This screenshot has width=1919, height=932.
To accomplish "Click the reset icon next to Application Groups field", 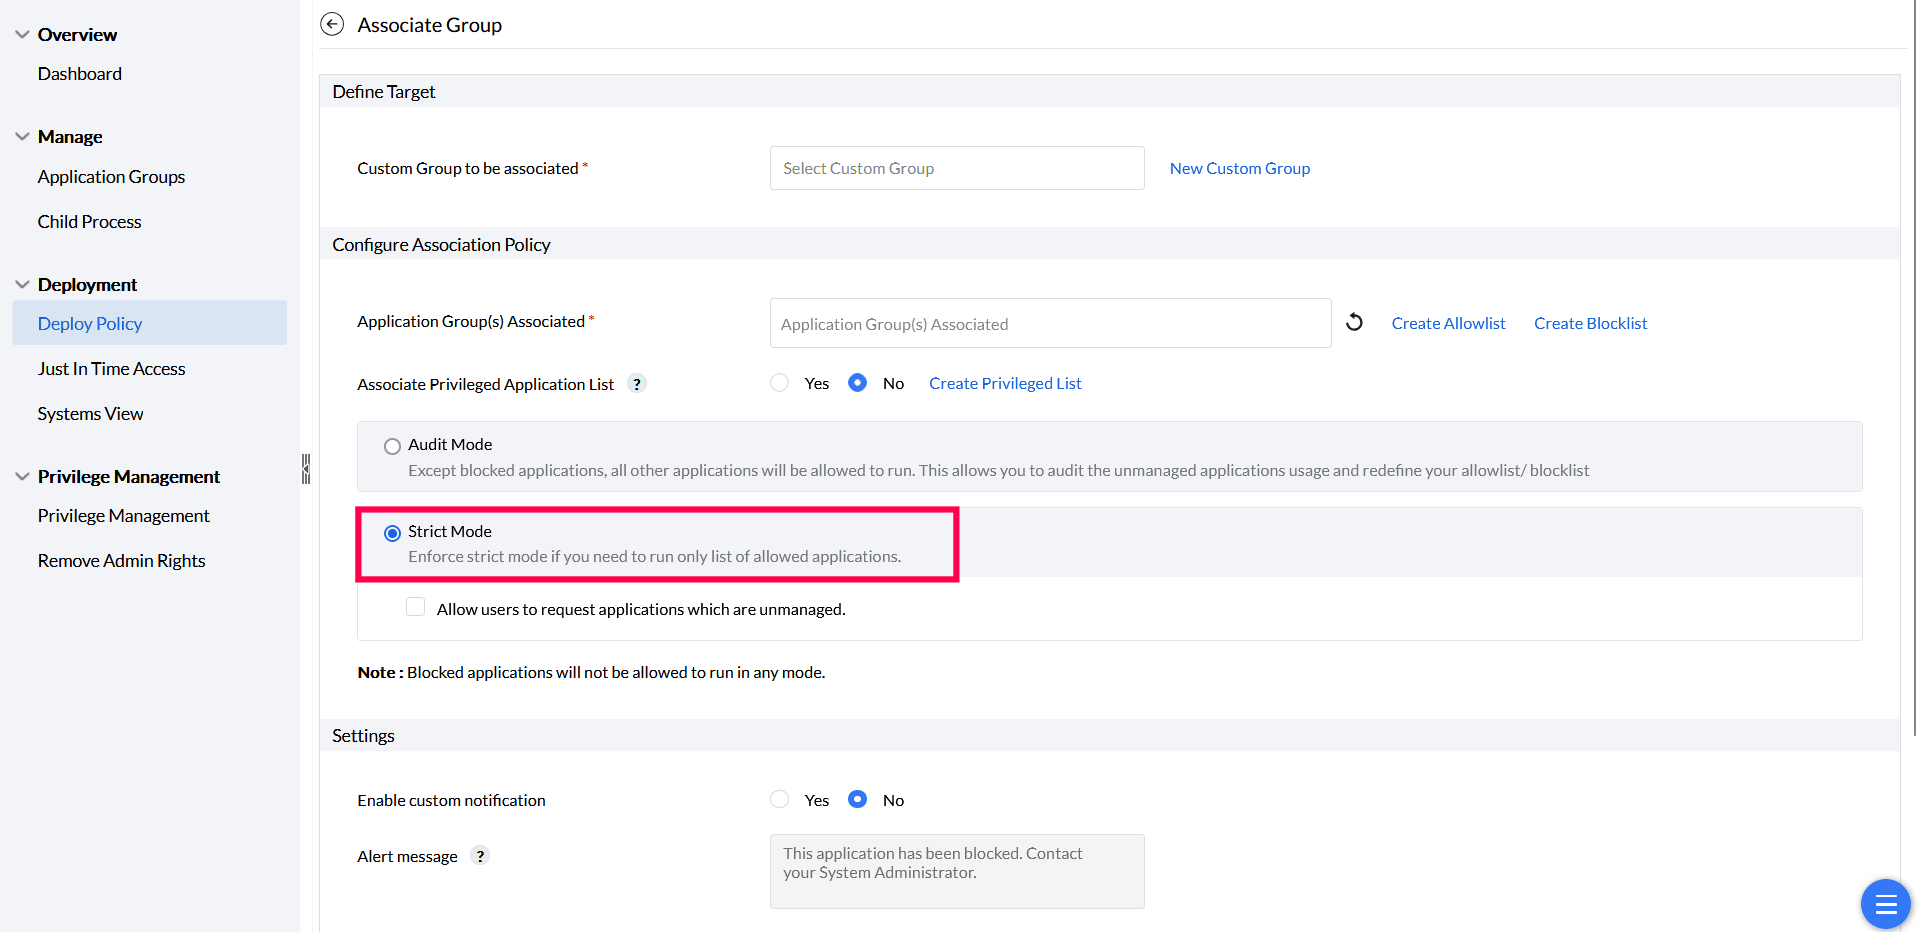I will (1355, 322).
